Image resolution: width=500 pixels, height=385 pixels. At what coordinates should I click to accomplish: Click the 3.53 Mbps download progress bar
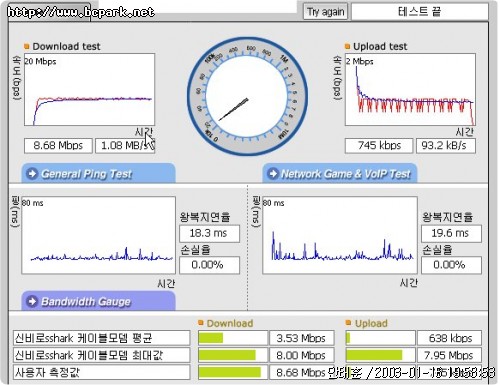(233, 338)
